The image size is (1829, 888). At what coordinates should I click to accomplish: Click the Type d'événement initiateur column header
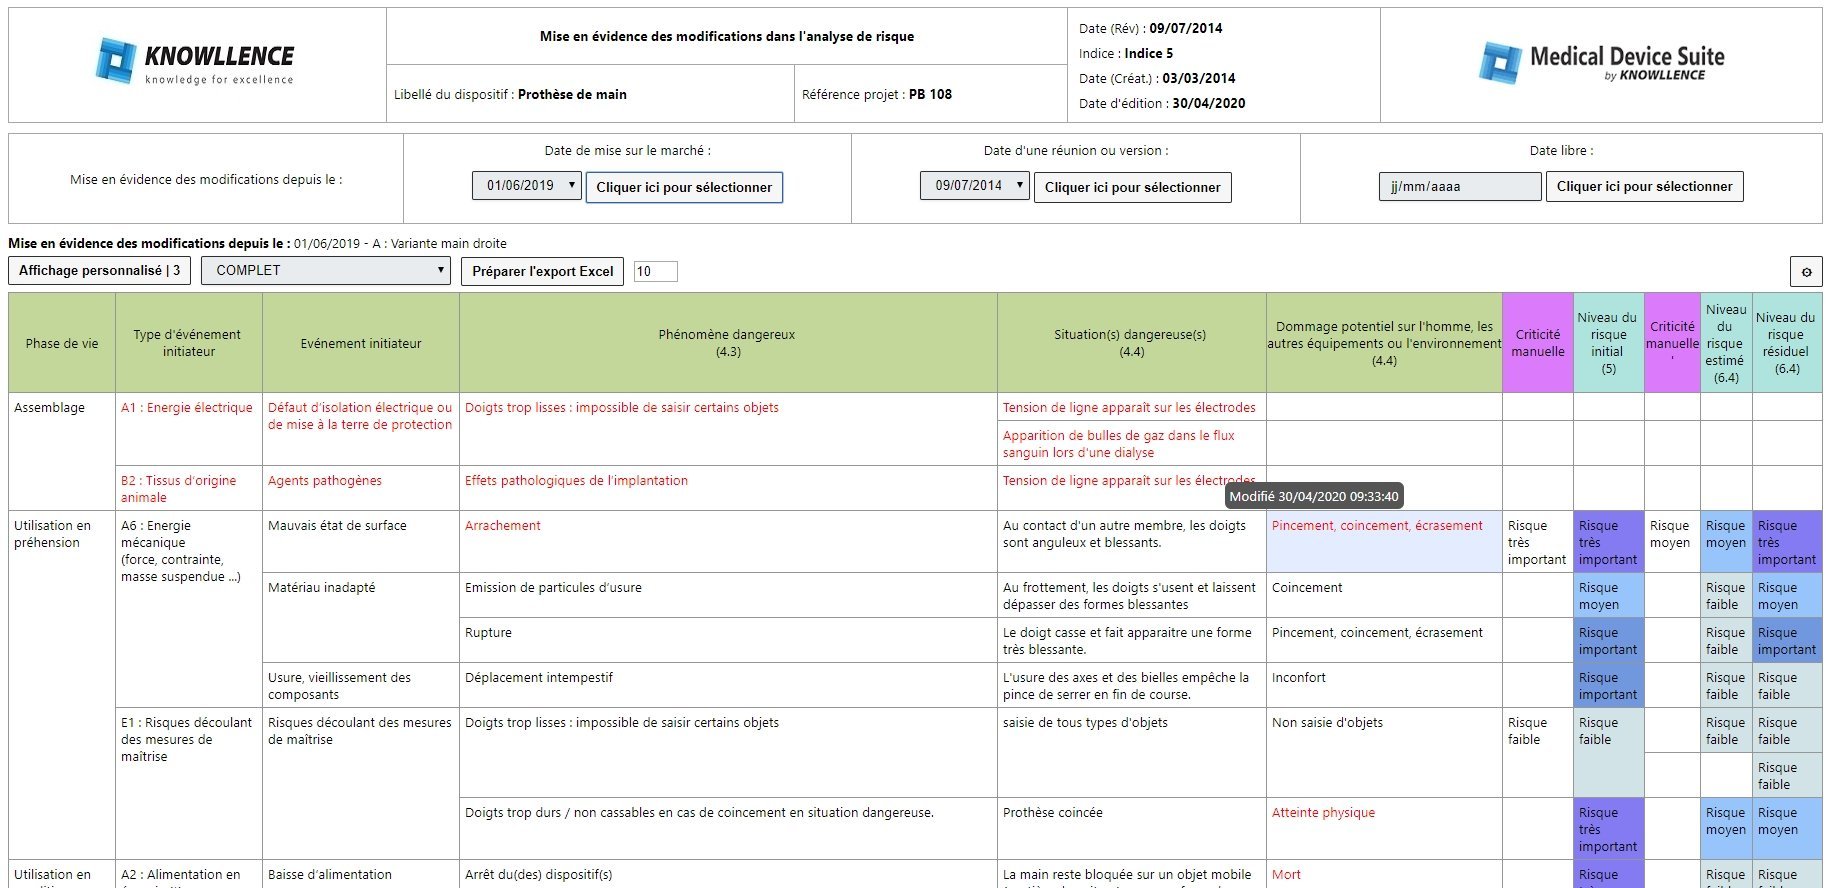pyautogui.click(x=189, y=343)
